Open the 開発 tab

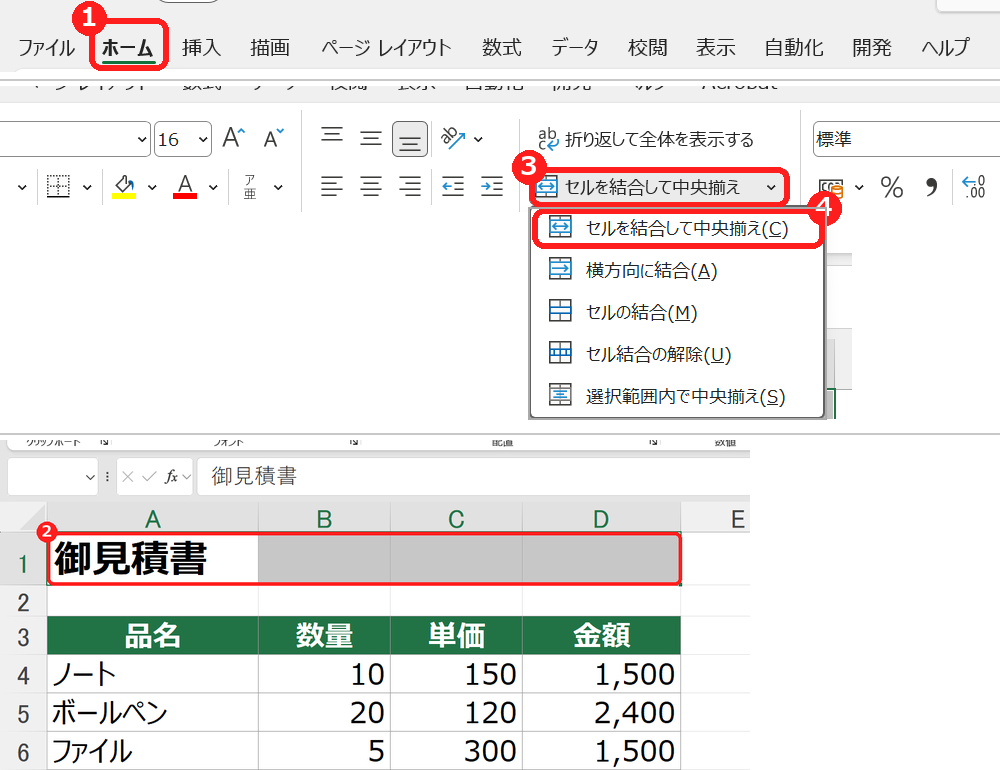[872, 48]
